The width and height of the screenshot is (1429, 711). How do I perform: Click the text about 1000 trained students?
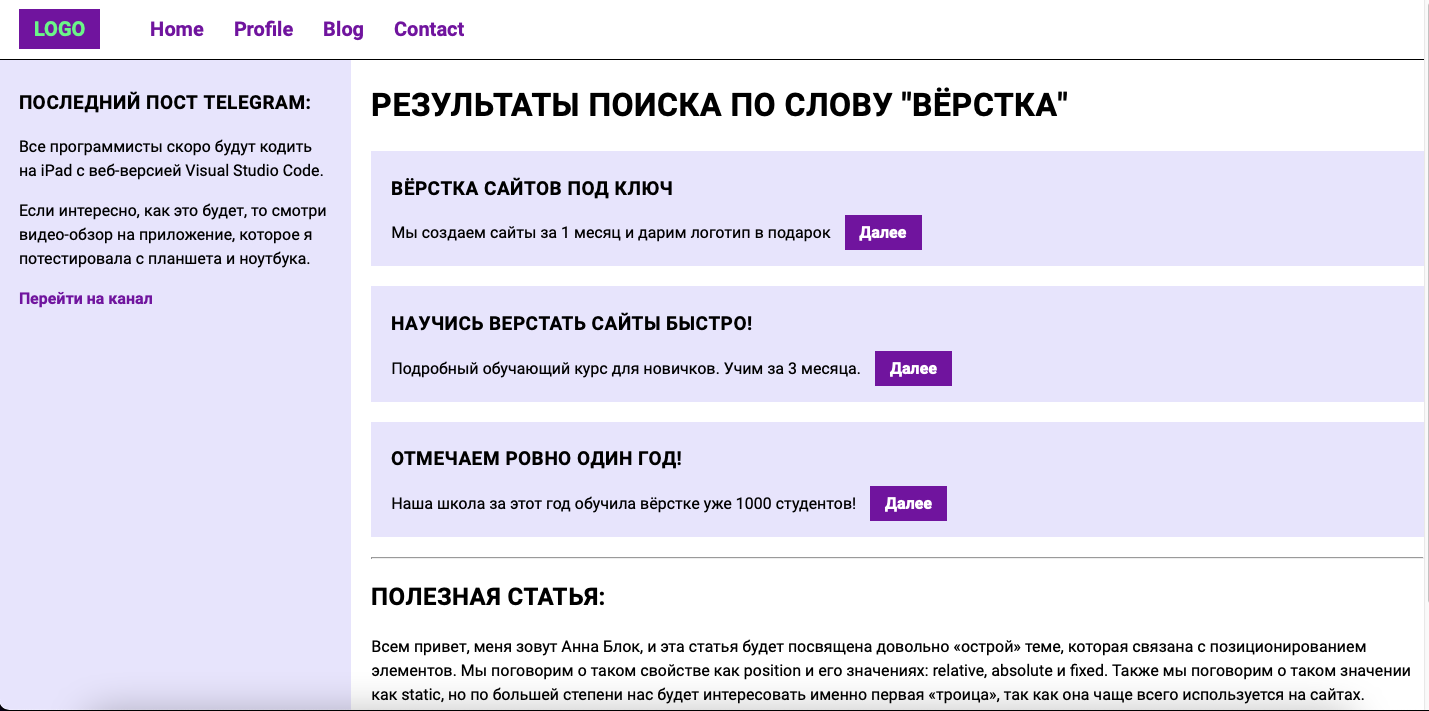click(x=623, y=504)
